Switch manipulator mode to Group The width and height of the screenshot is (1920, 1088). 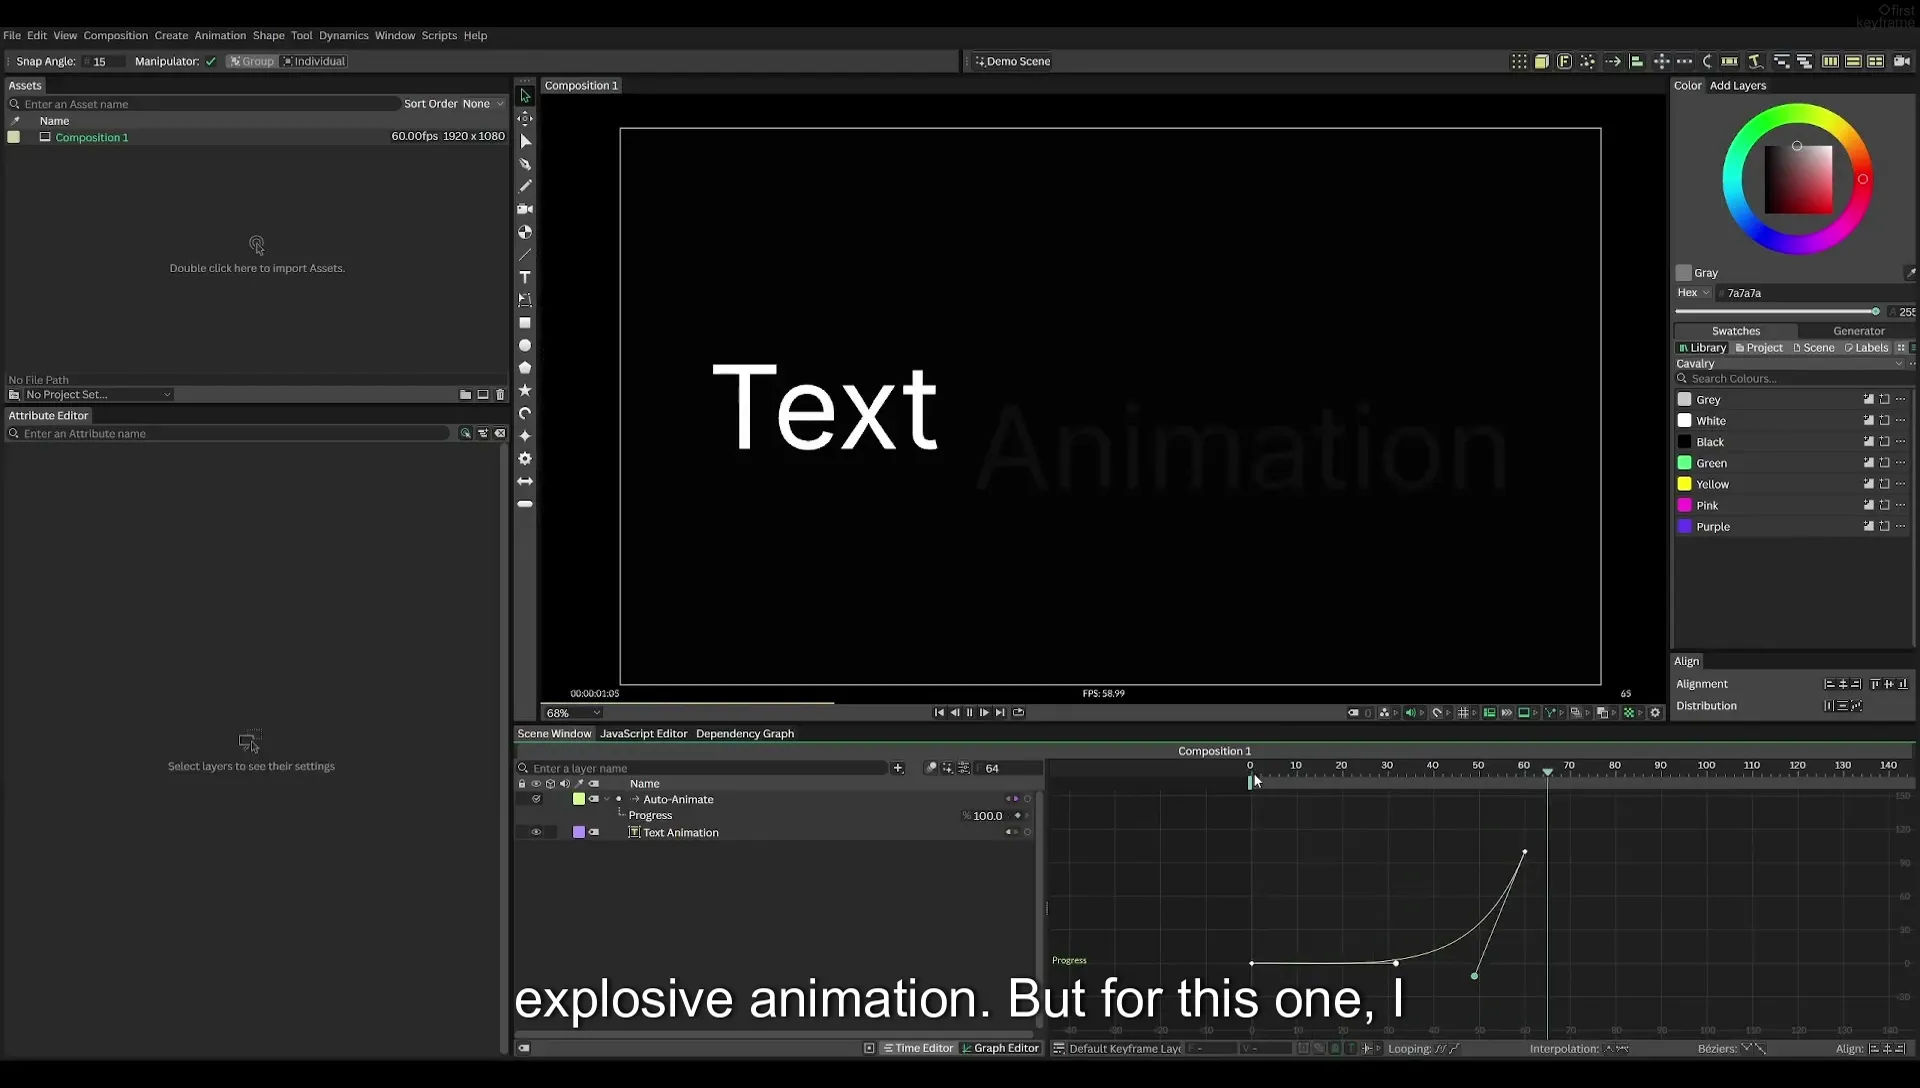[x=251, y=62]
